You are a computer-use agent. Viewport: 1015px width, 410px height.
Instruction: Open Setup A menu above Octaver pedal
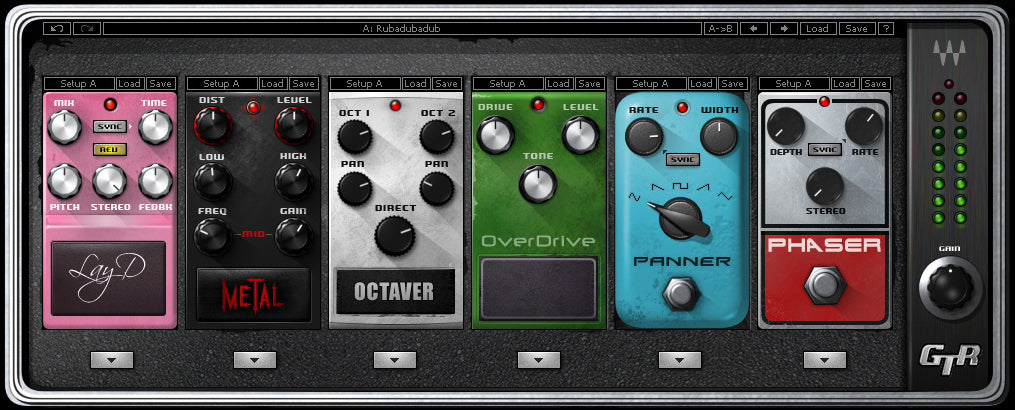(x=365, y=84)
